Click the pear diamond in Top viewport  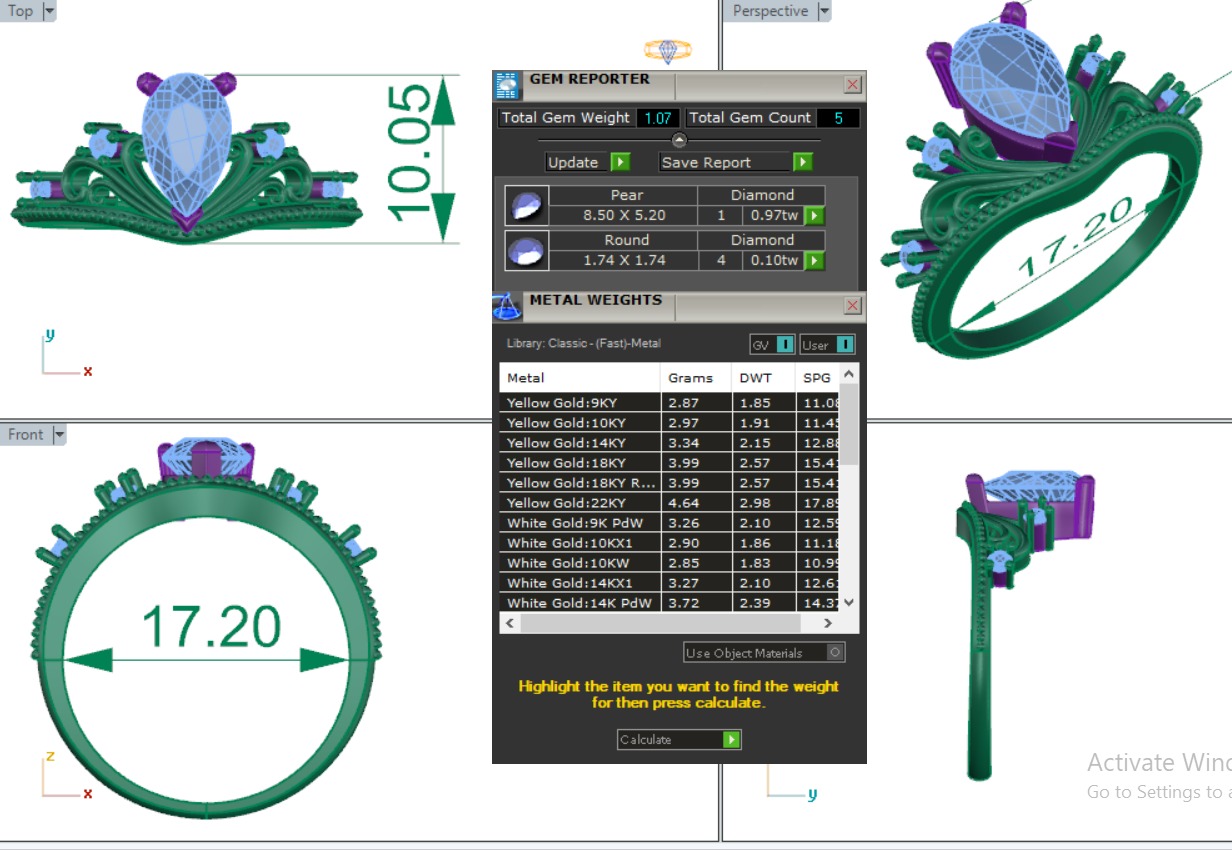click(x=187, y=145)
